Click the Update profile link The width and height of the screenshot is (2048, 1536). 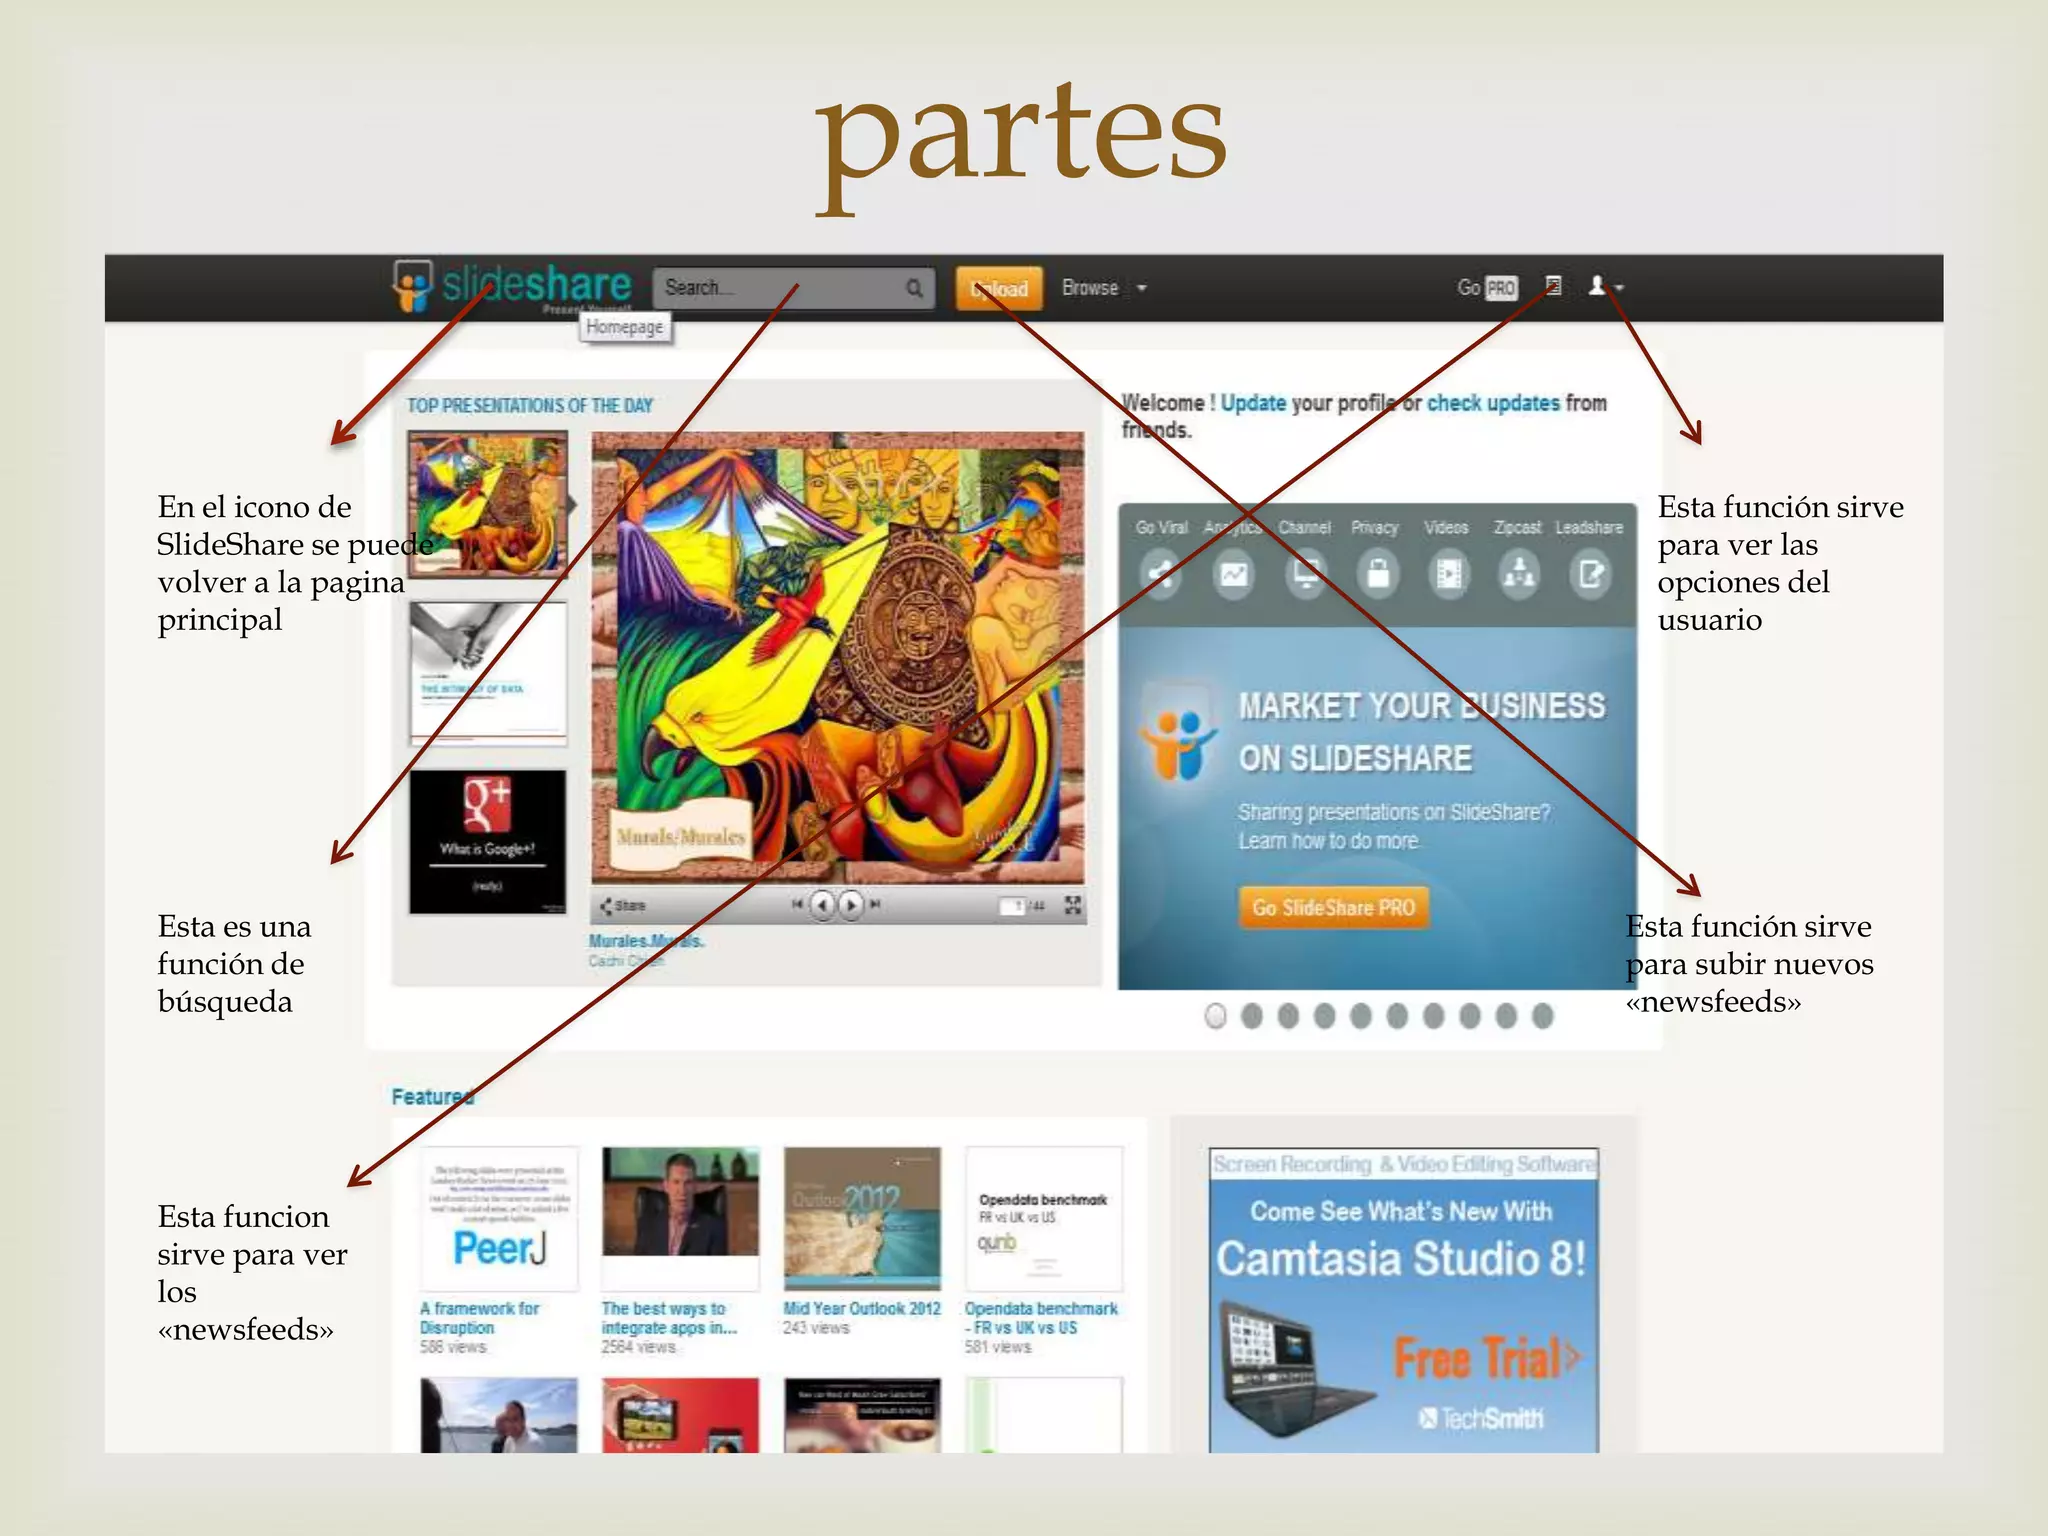point(1253,403)
